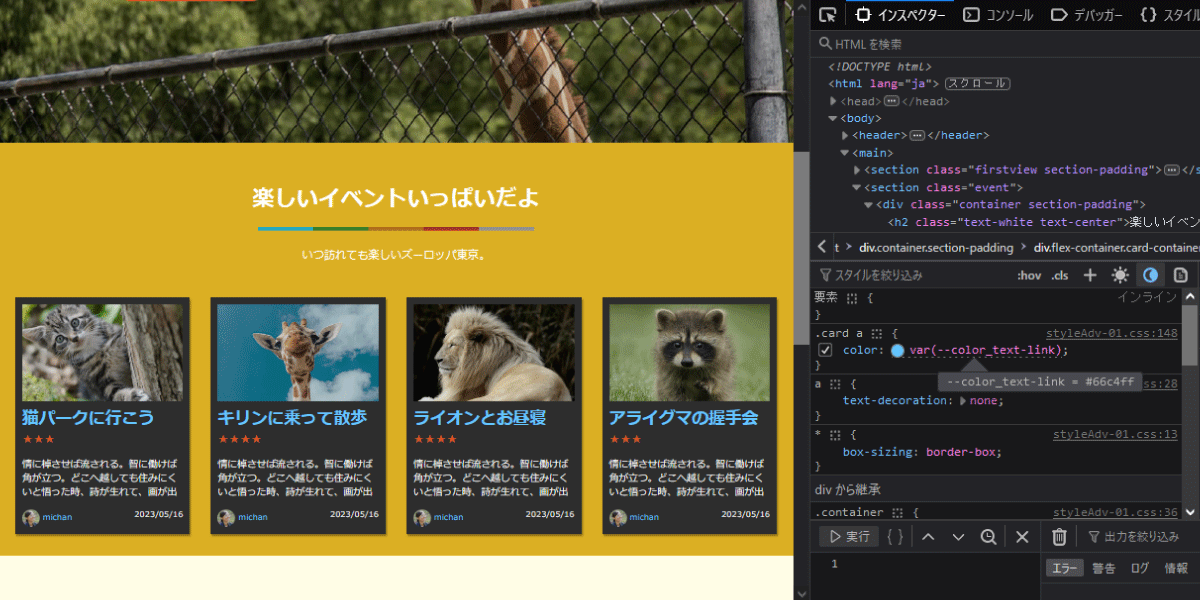Uncheck the color property checkbox

point(825,350)
